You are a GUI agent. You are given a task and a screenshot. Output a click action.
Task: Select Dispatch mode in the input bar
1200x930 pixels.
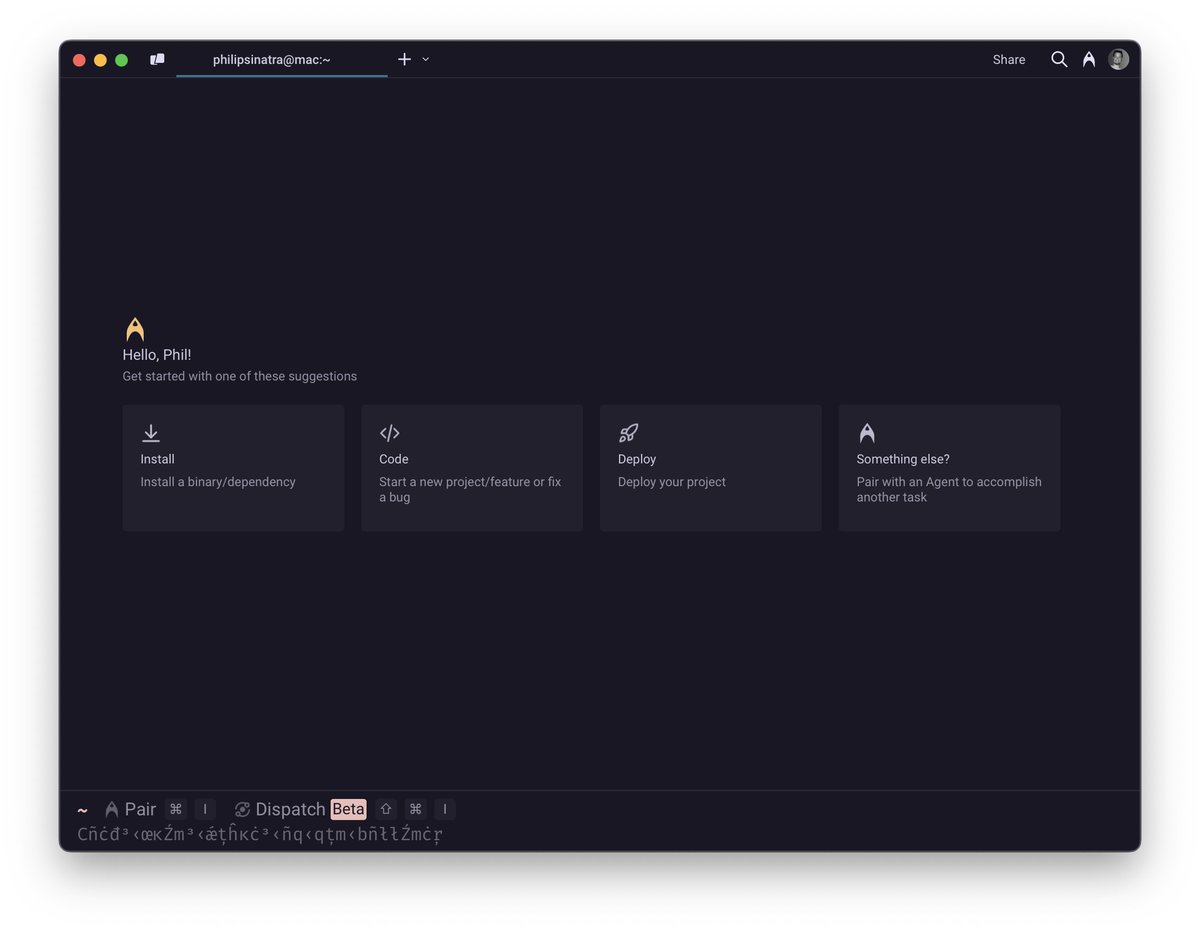click(290, 809)
